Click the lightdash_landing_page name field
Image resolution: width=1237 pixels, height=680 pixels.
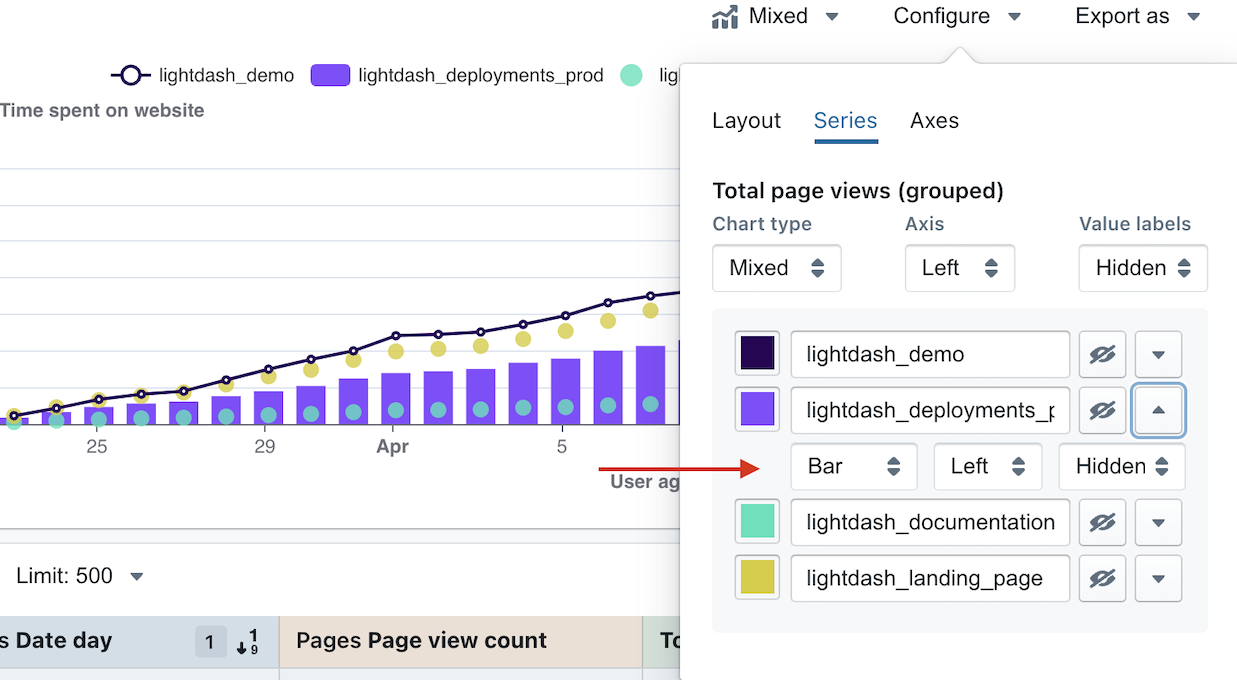[x=929, y=578]
